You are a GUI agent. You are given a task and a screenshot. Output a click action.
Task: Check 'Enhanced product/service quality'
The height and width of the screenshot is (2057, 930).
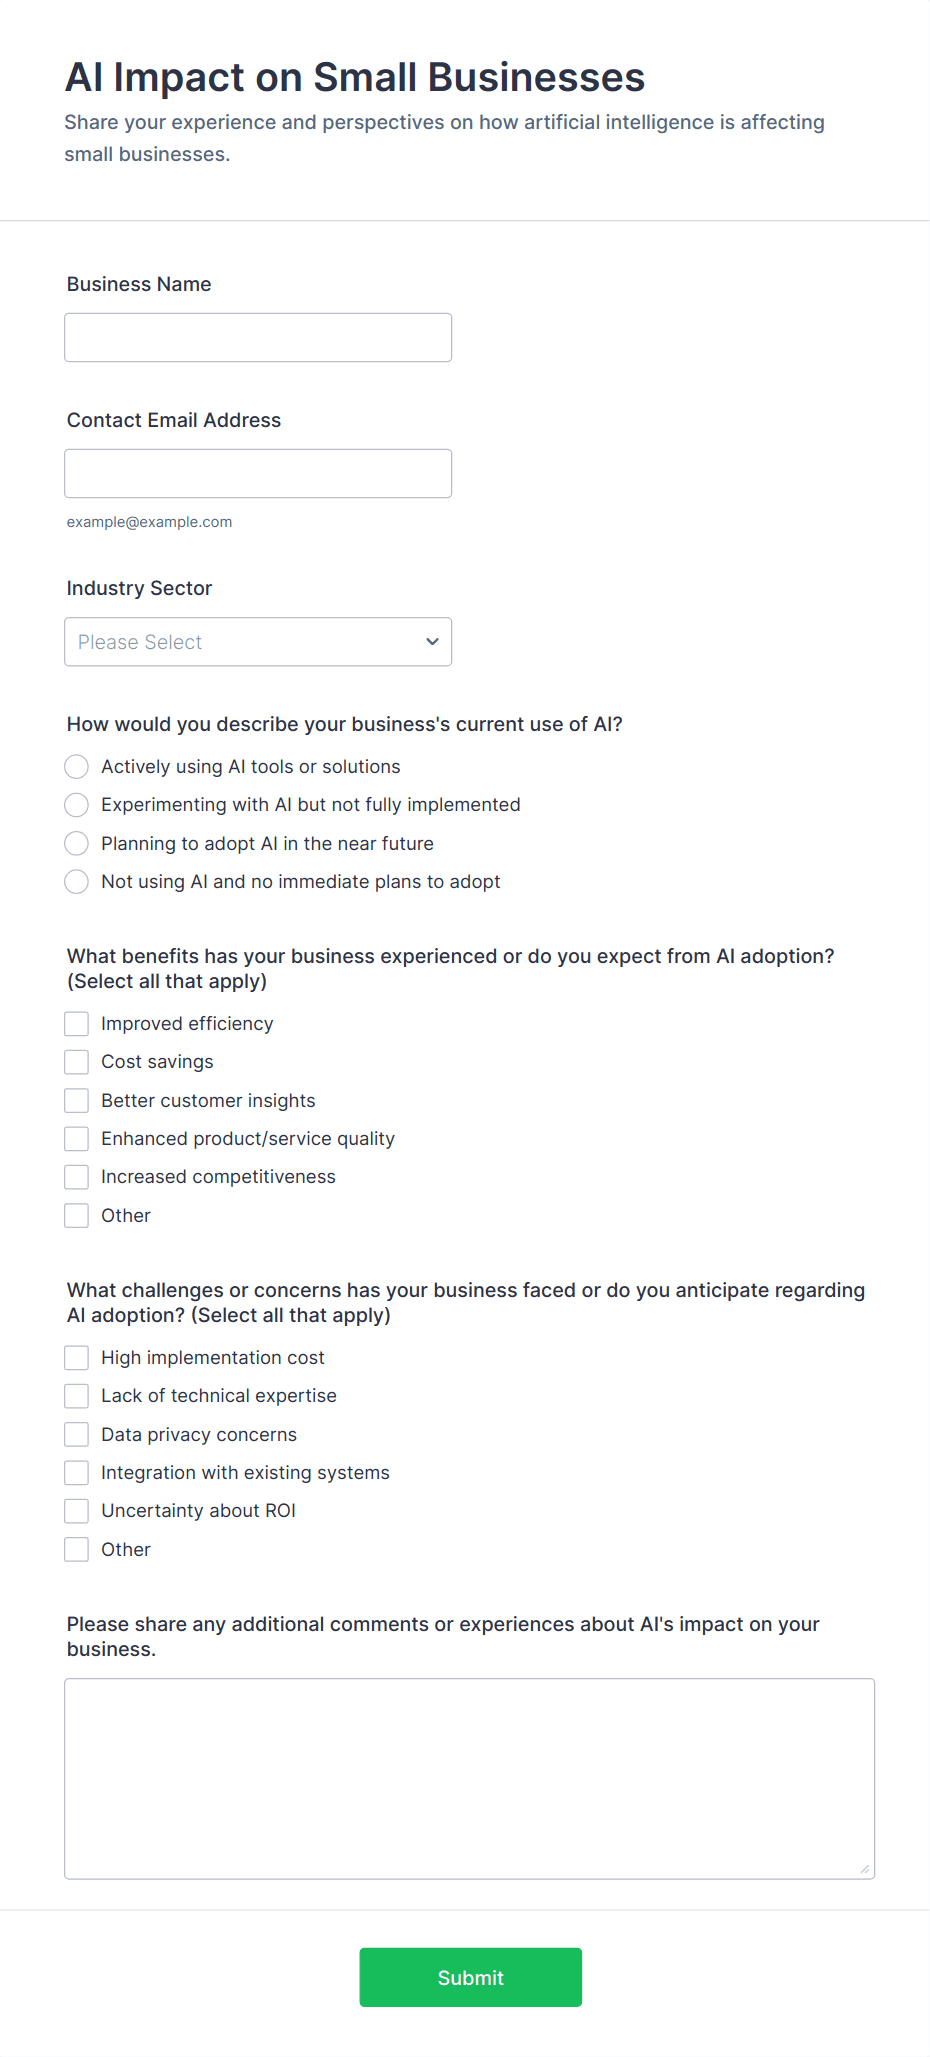(x=76, y=1138)
